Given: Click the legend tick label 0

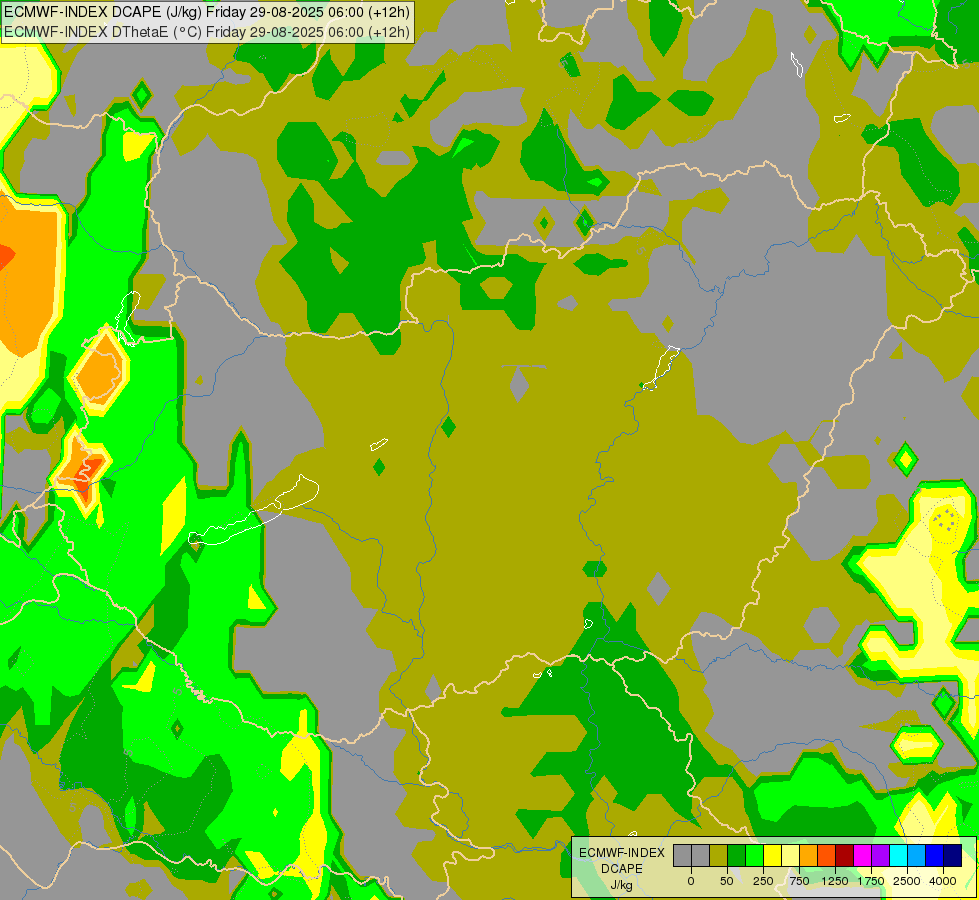Looking at the screenshot, I should 691,881.
